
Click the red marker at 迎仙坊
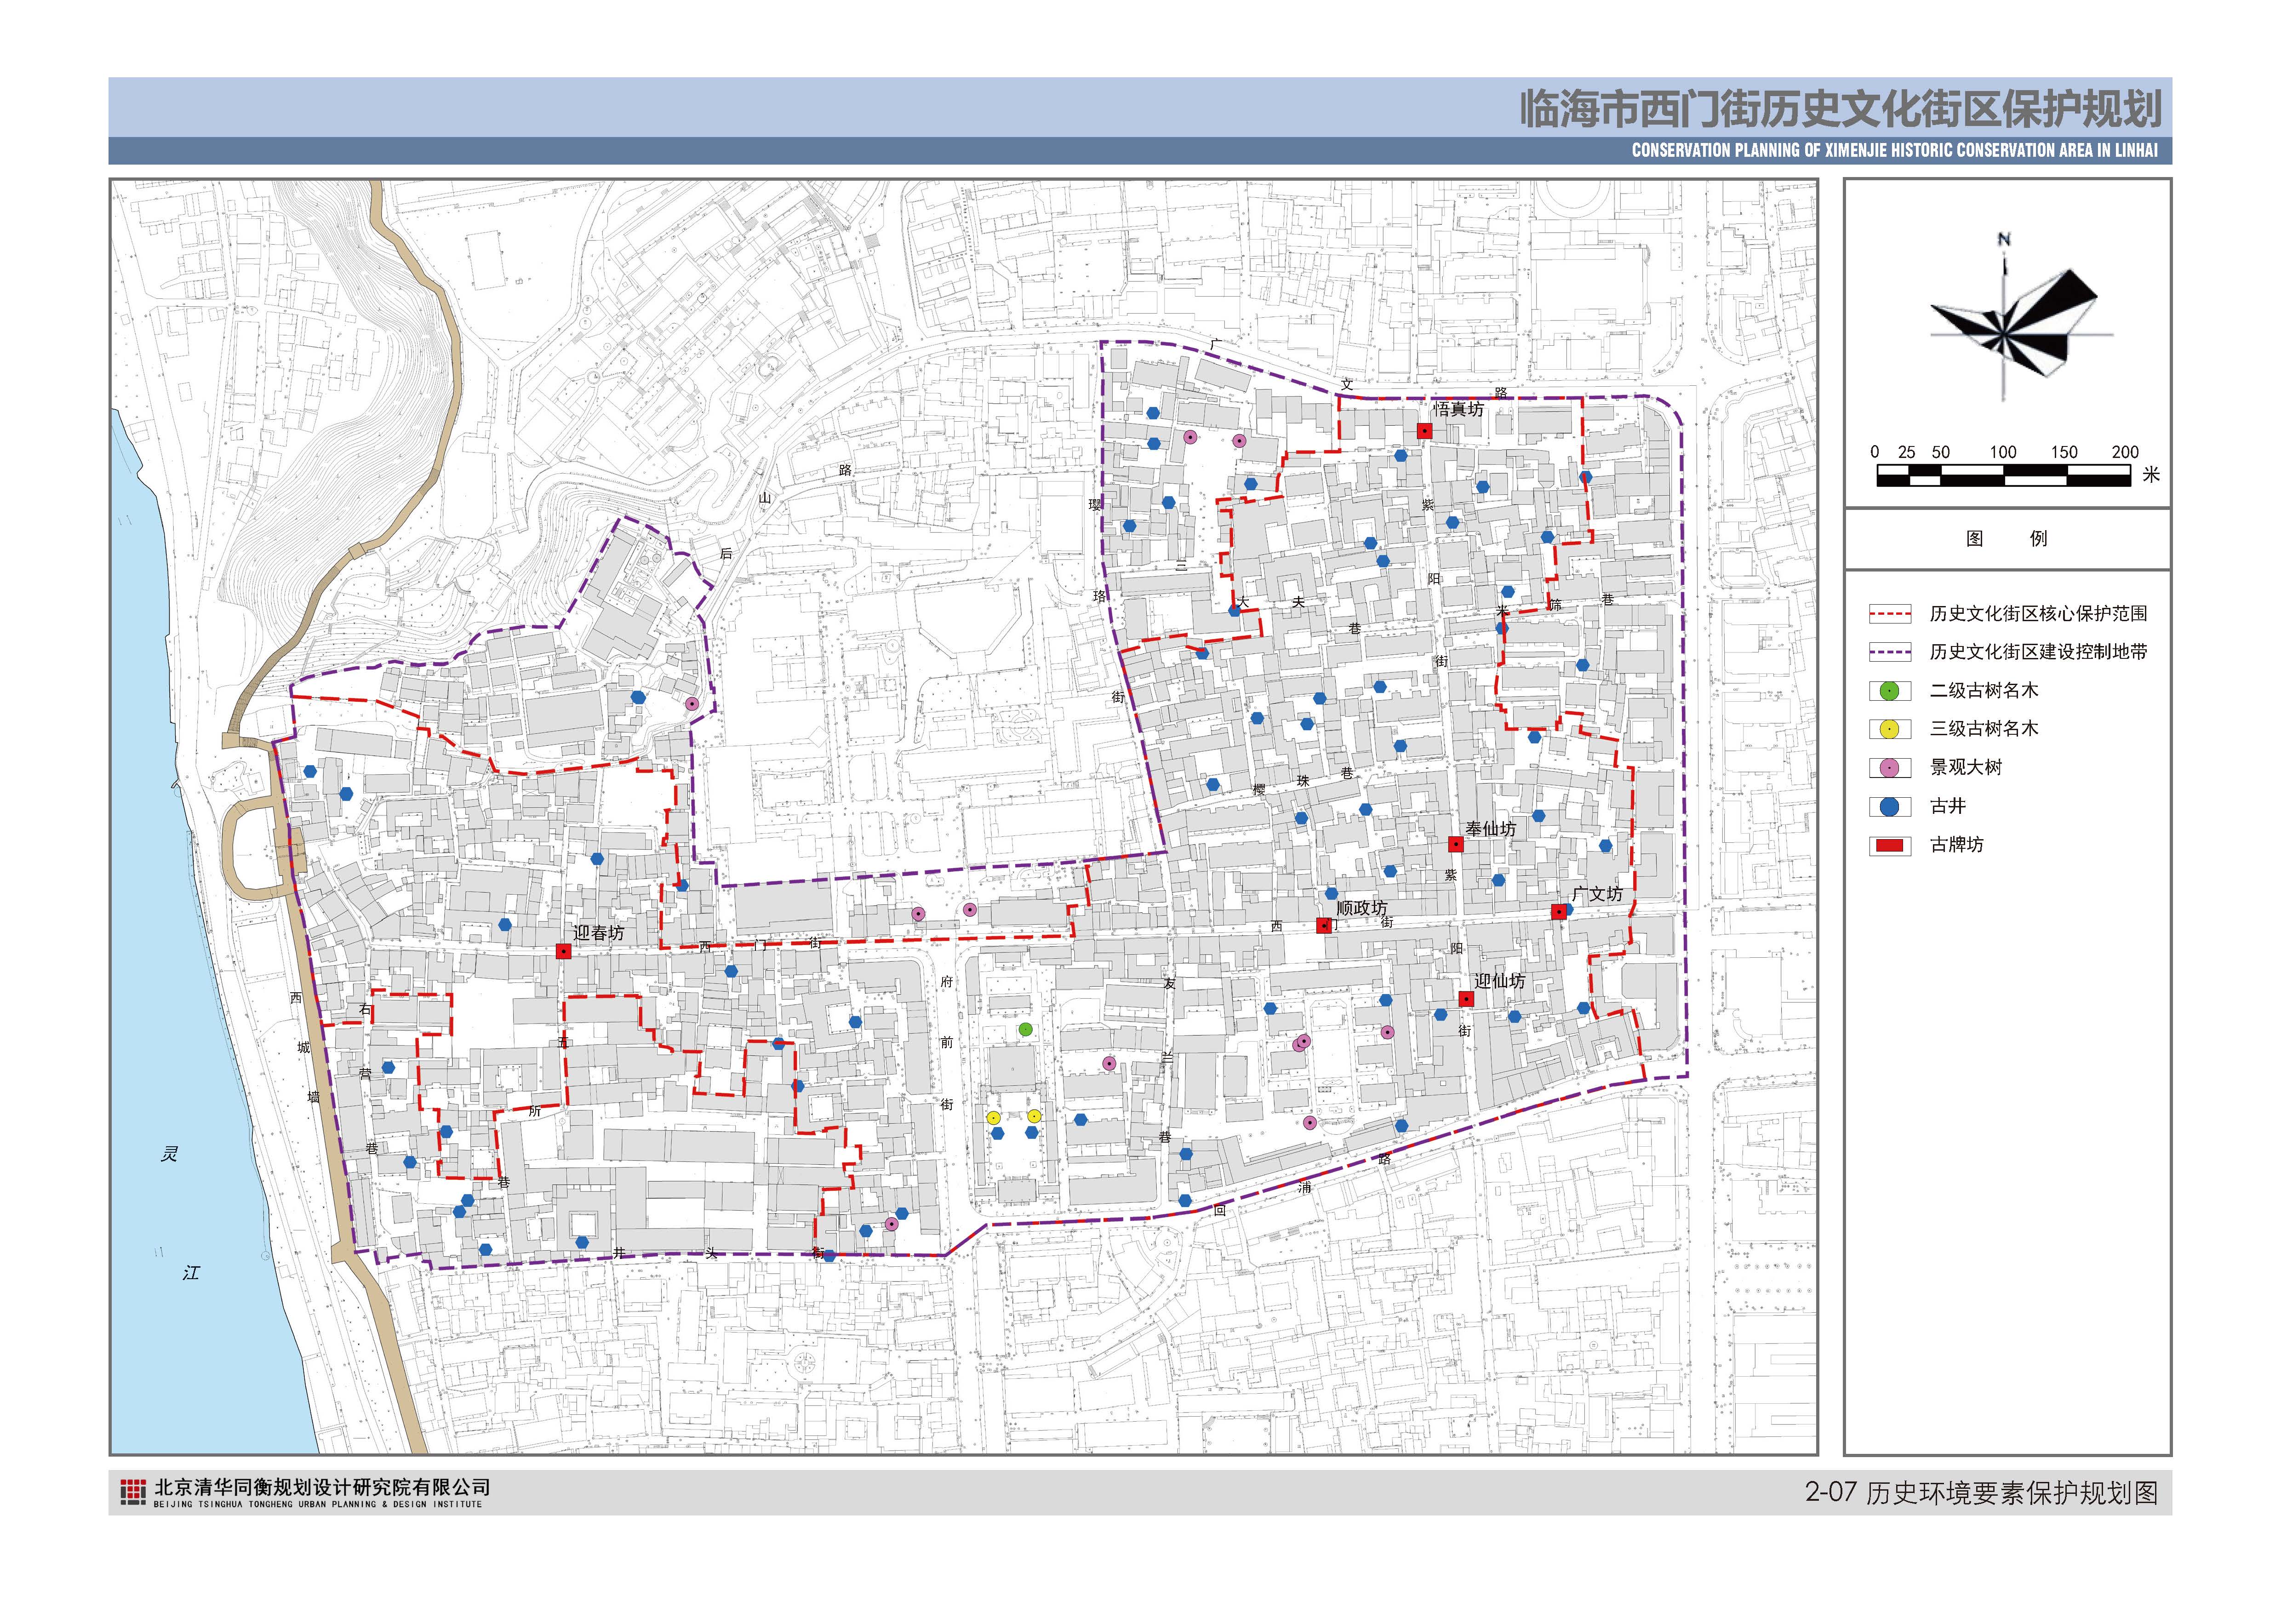tap(1466, 998)
